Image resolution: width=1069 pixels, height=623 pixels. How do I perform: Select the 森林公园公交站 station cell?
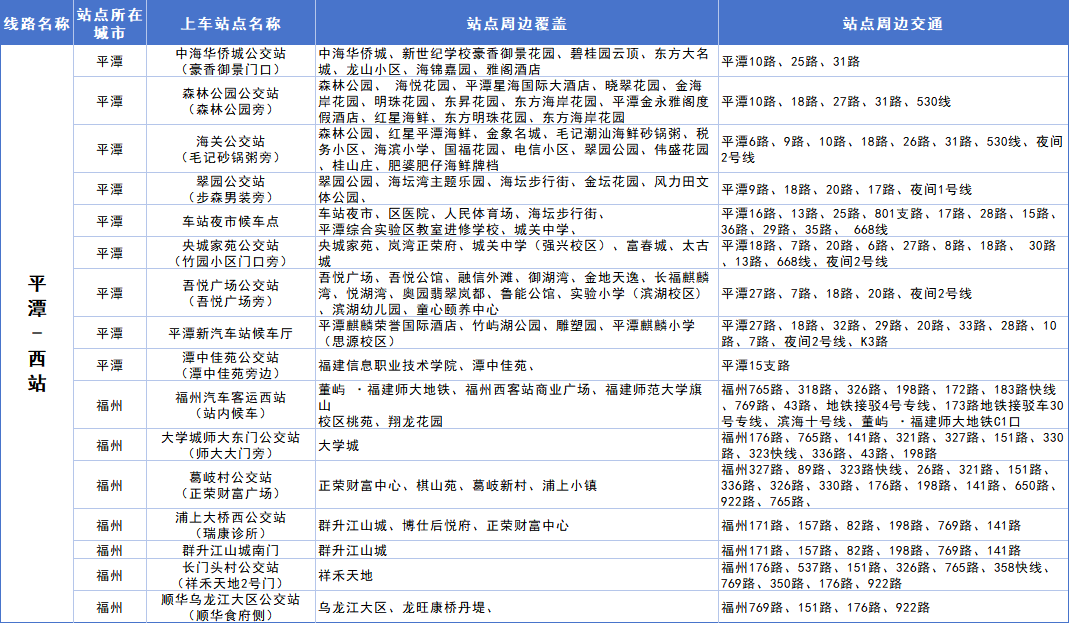[x=231, y=101]
